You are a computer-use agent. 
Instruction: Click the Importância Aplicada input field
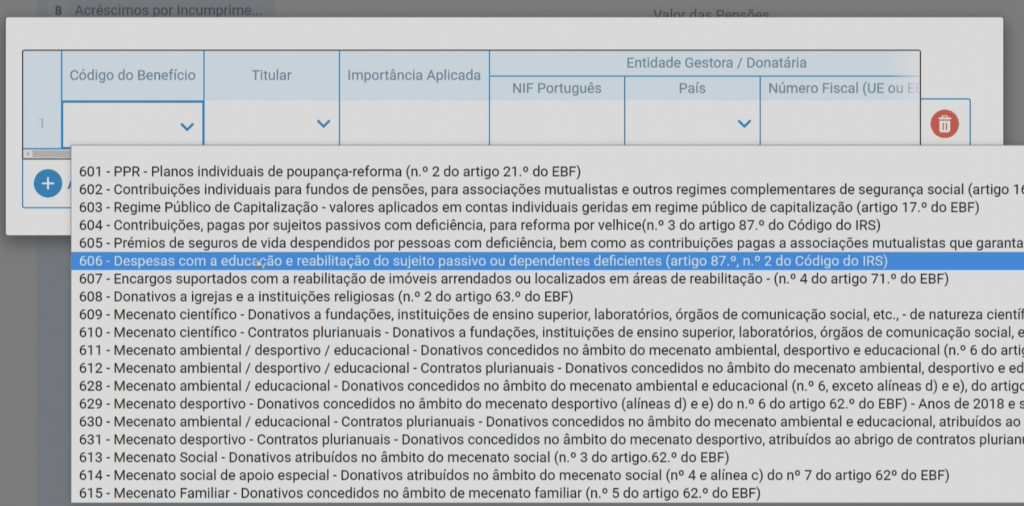(x=414, y=125)
